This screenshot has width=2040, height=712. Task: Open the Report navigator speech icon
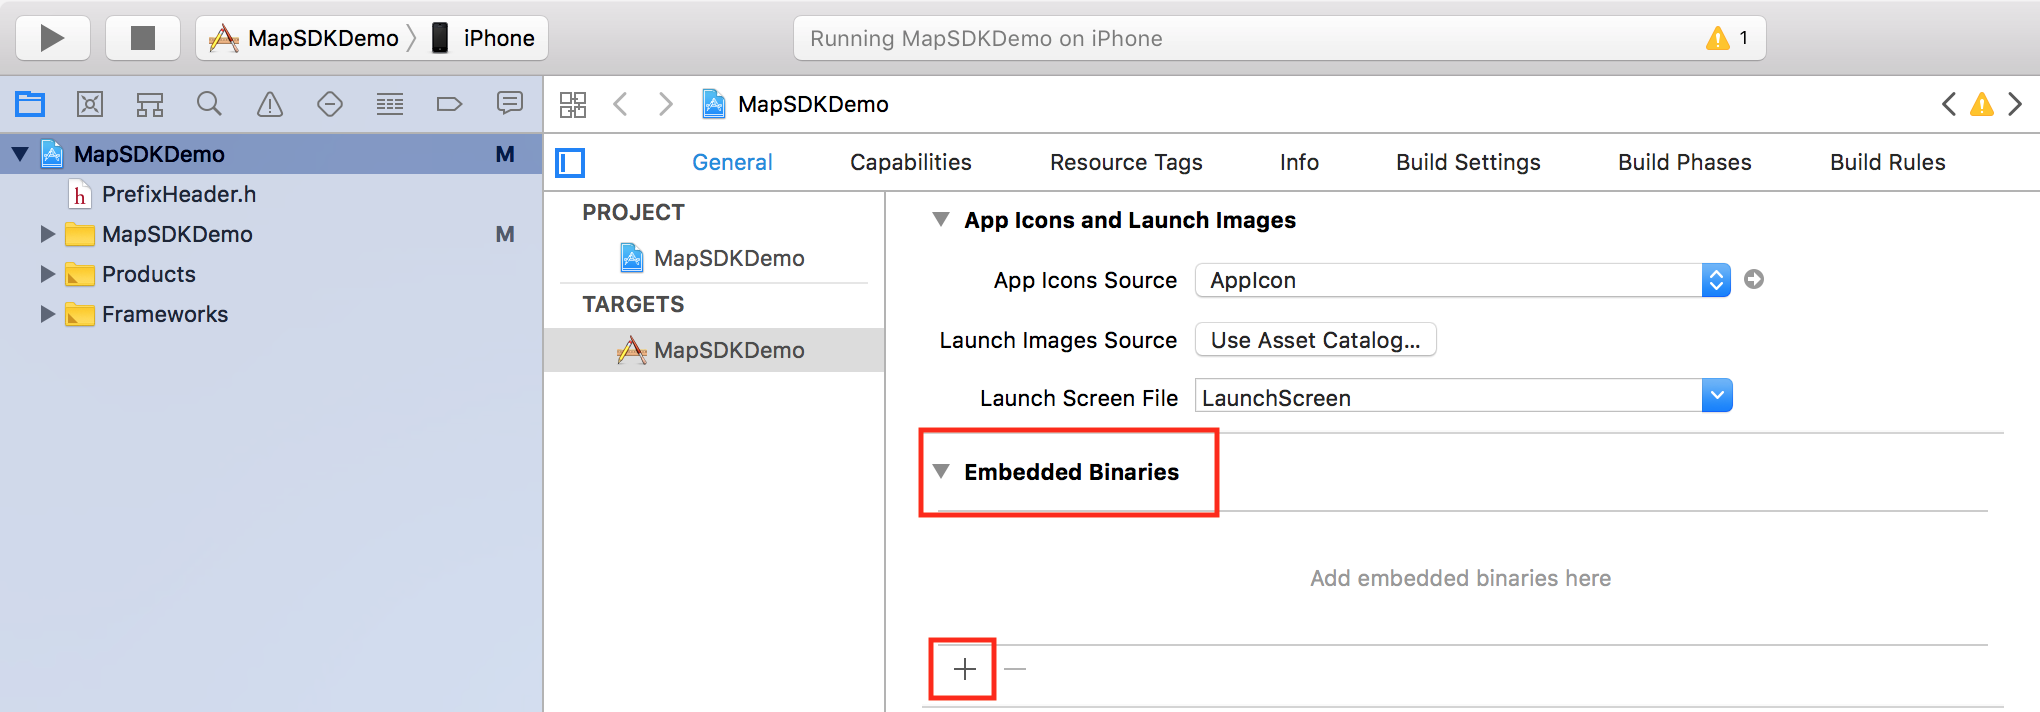click(x=510, y=103)
